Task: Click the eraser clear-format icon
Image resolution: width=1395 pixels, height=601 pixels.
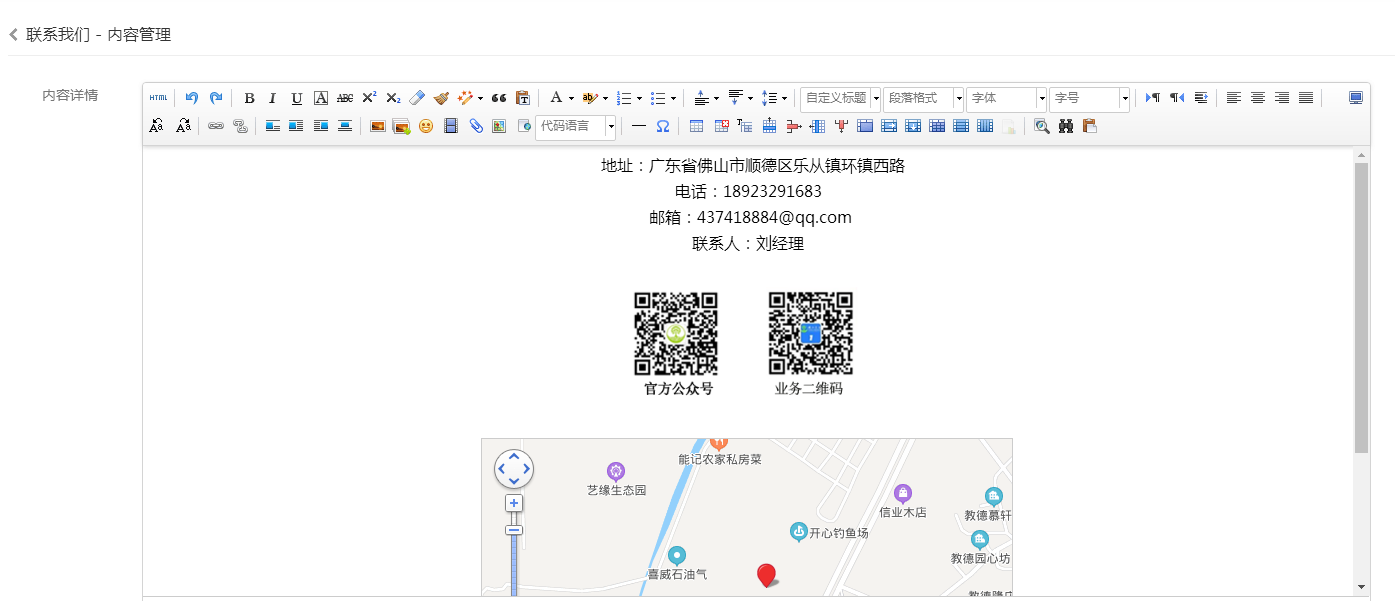Action: pos(417,98)
